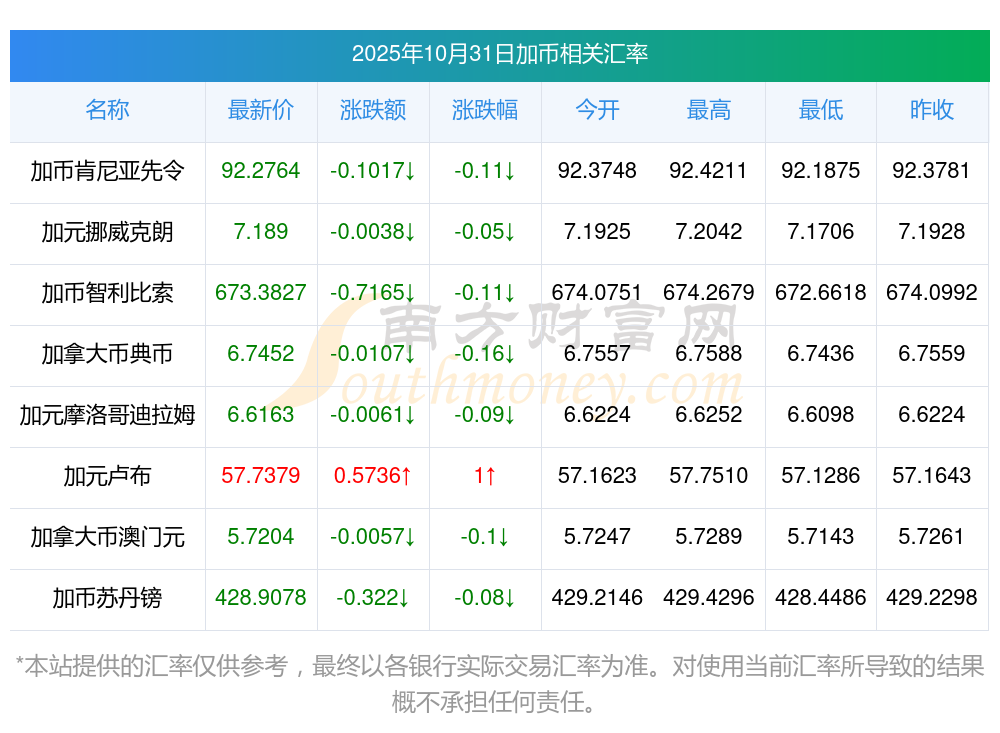Click percent change -0.09↓

(485, 414)
